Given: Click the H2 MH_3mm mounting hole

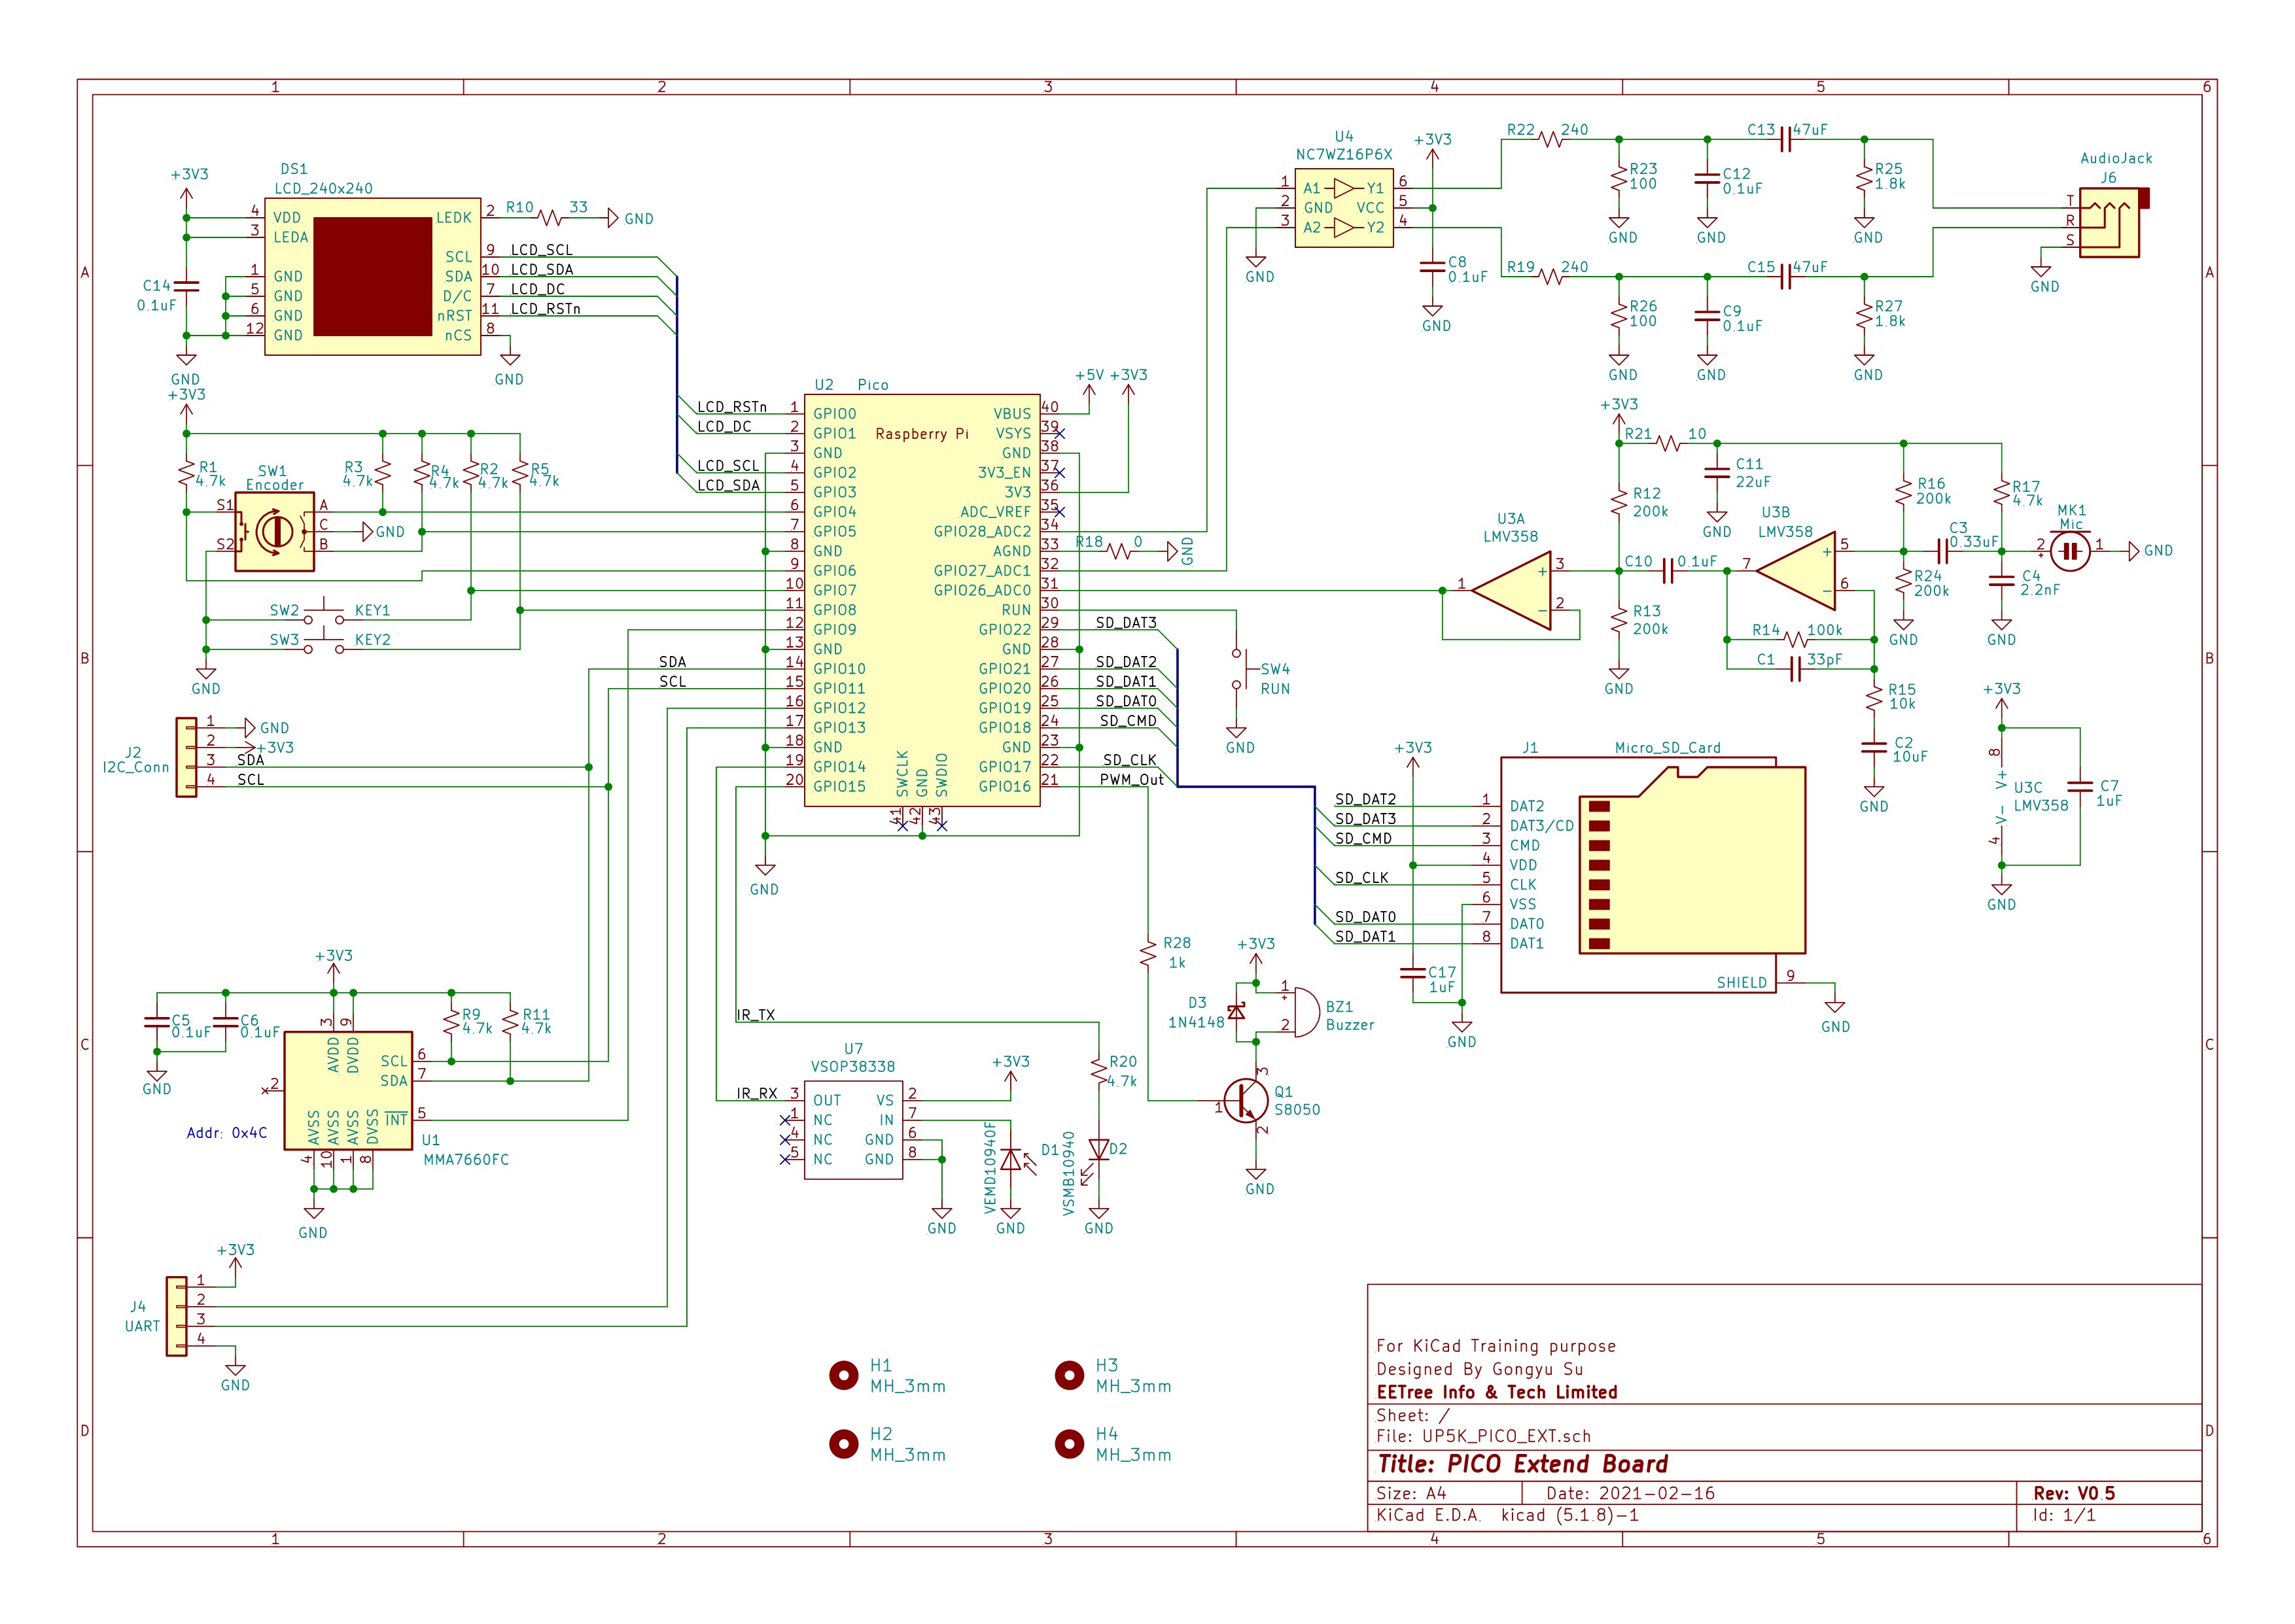Looking at the screenshot, I should [x=844, y=1443].
